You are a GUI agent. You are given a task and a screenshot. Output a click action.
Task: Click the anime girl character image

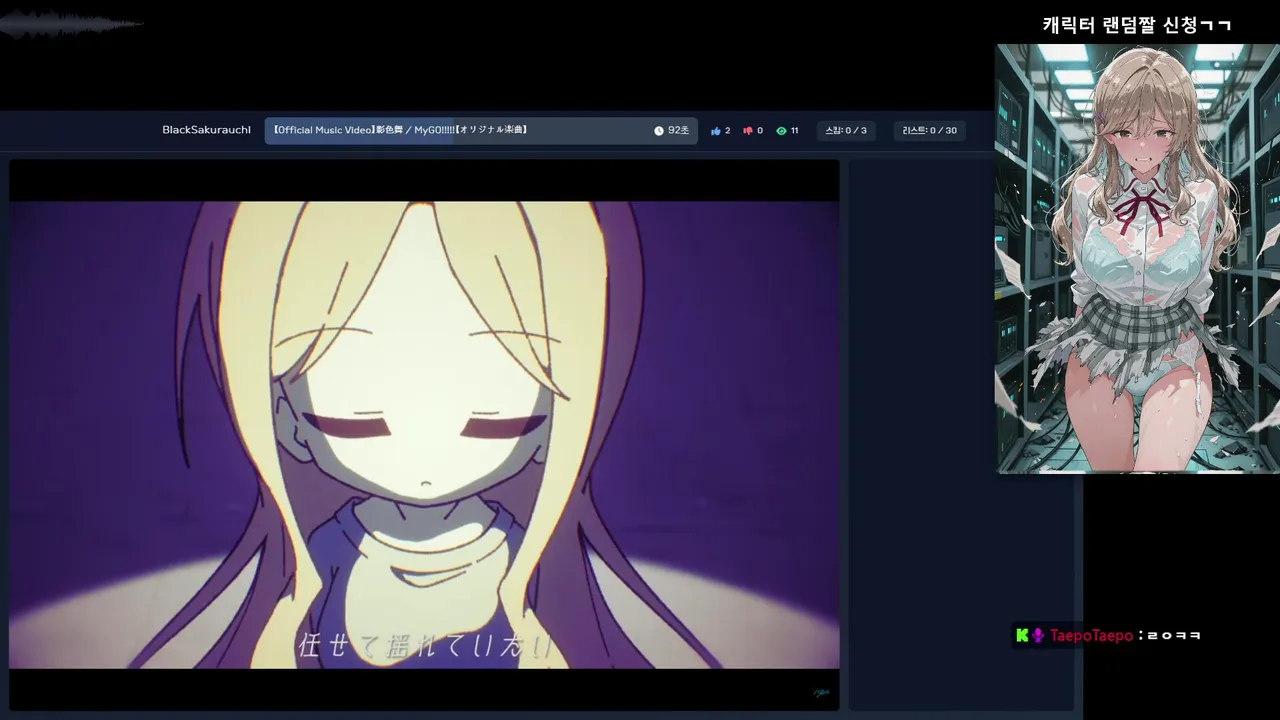[1137, 258]
